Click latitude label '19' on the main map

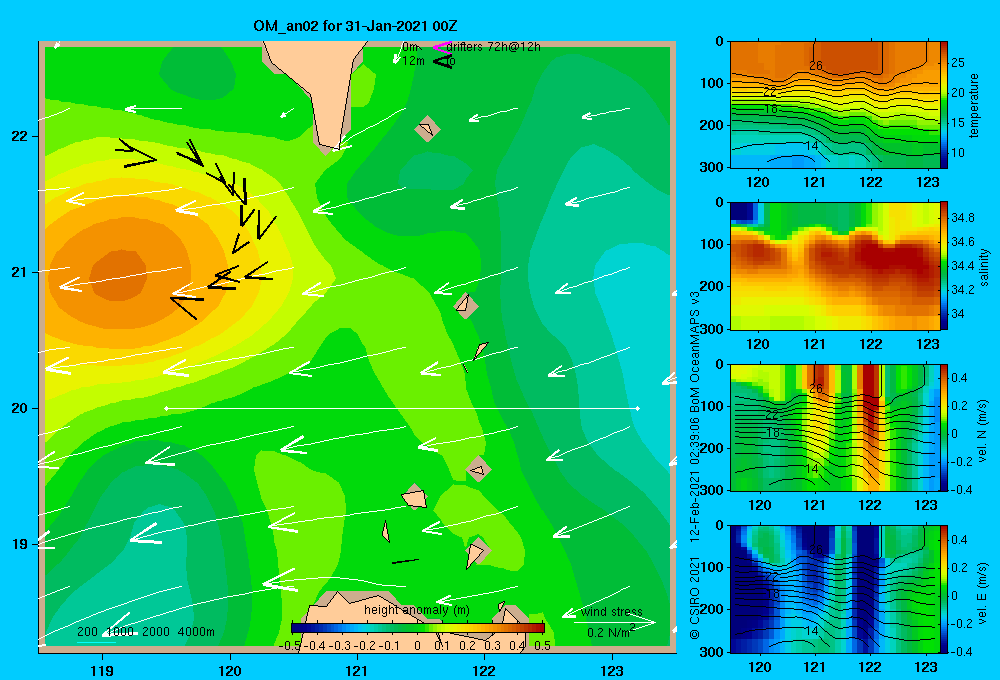(x=19, y=544)
